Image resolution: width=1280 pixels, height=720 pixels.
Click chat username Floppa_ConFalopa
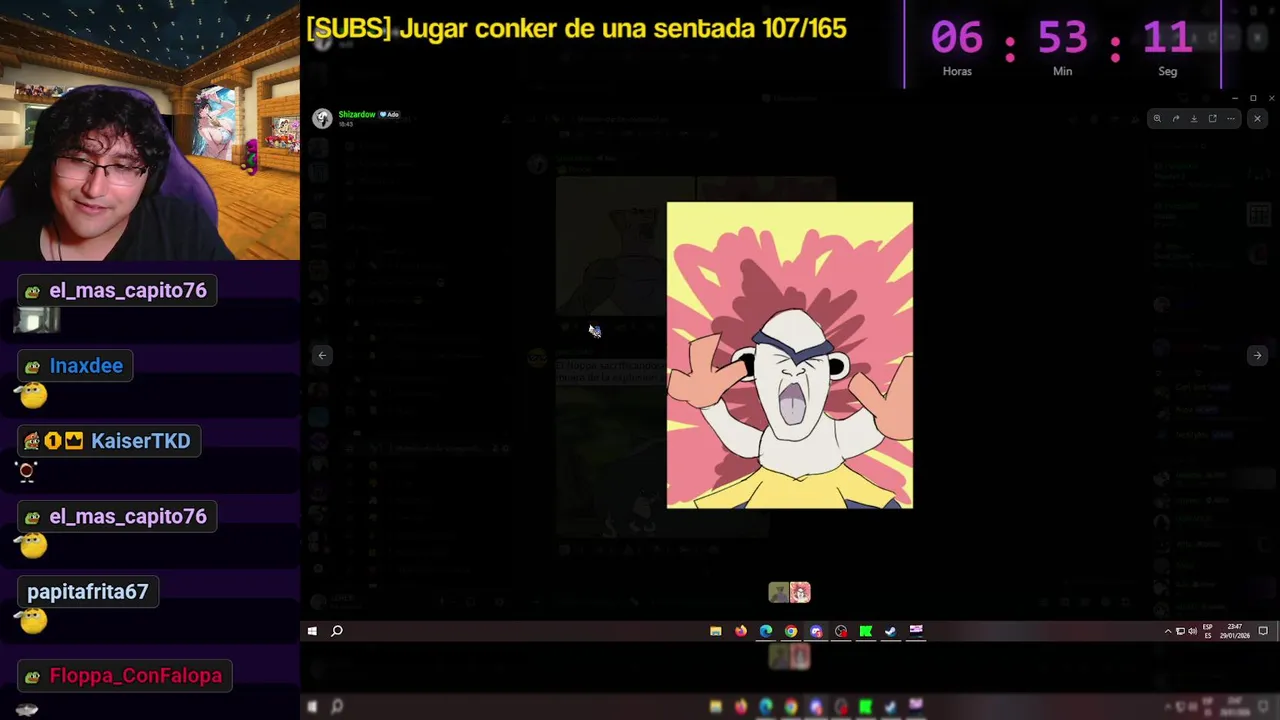pyautogui.click(x=136, y=676)
